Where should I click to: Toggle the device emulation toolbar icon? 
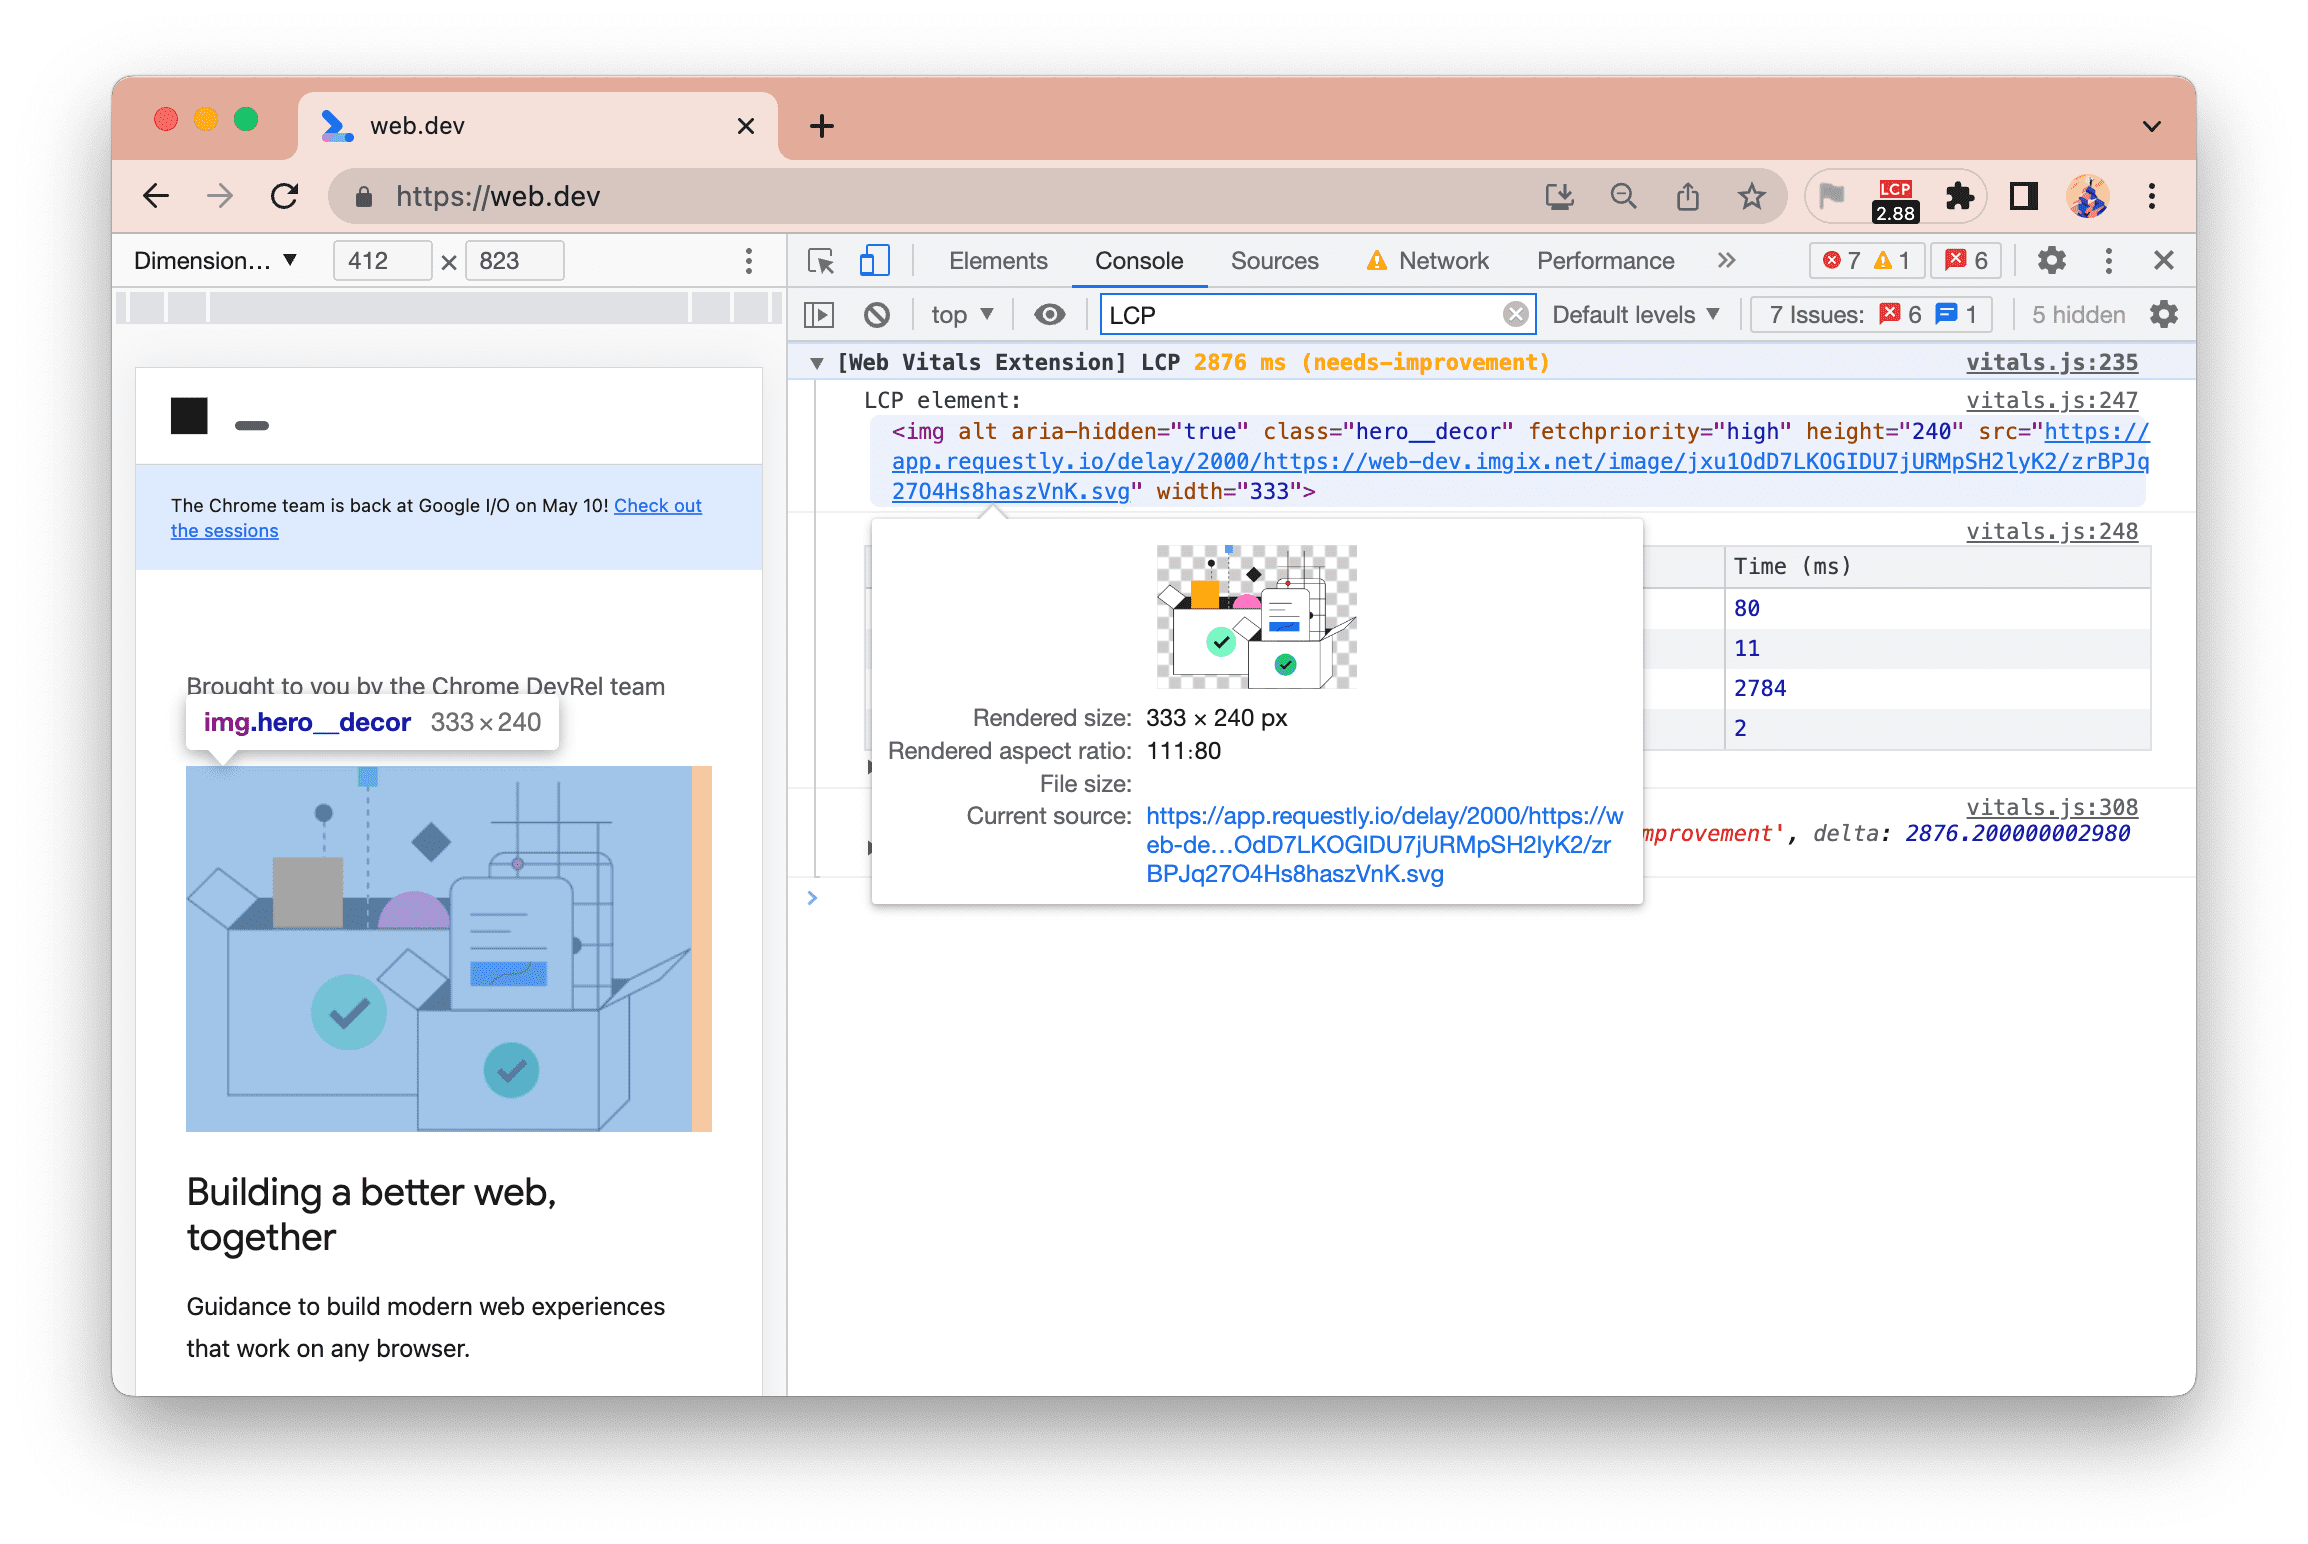(x=872, y=260)
